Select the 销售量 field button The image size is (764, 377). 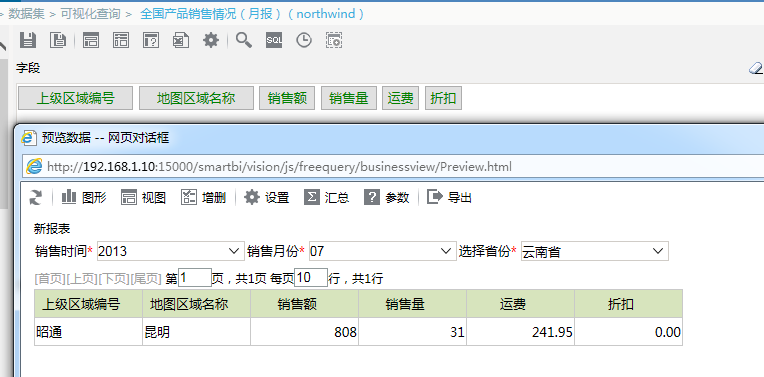click(x=349, y=98)
